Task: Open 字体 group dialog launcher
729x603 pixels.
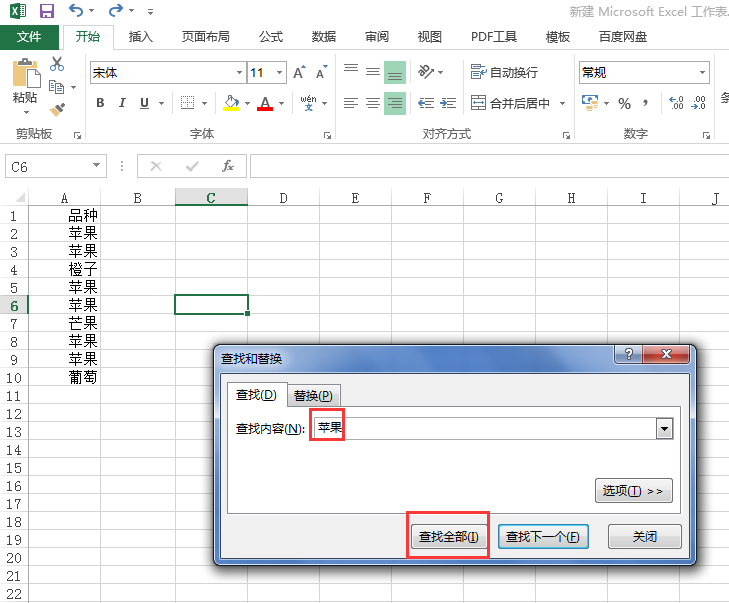Action: coord(327,135)
